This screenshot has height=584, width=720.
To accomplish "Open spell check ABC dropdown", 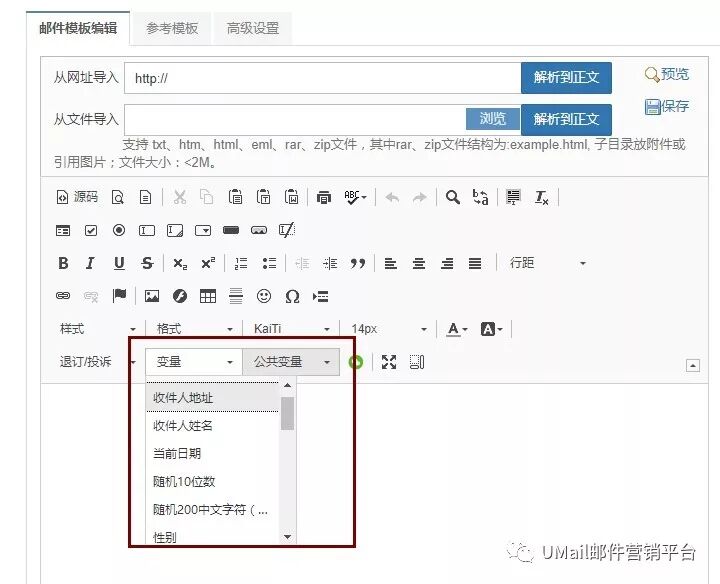I will tap(355, 197).
